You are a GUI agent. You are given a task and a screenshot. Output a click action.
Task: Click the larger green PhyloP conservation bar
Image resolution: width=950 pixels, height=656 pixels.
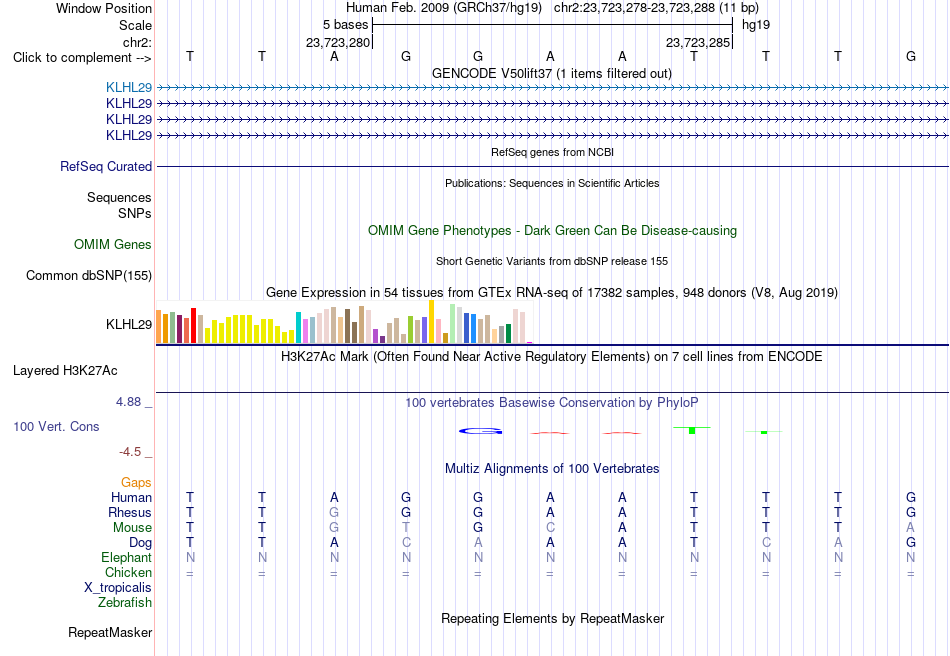[692, 430]
